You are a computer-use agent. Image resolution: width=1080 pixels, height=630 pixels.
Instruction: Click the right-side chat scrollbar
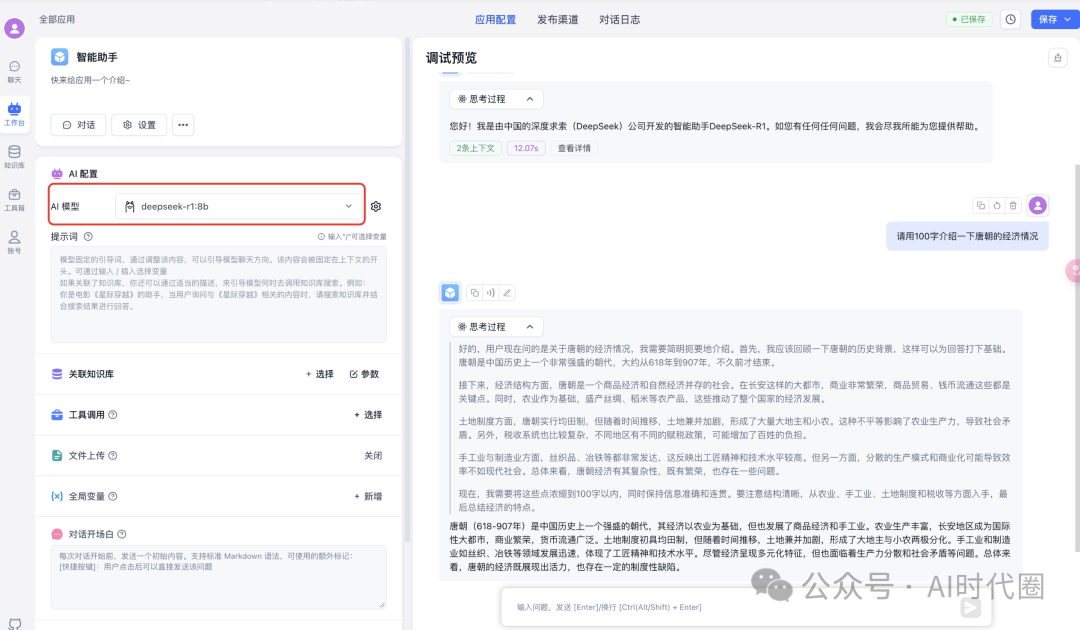tap(1077, 358)
